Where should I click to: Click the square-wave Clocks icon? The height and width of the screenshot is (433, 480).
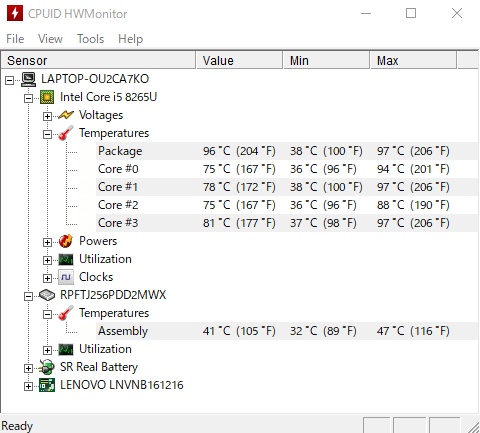coord(66,277)
